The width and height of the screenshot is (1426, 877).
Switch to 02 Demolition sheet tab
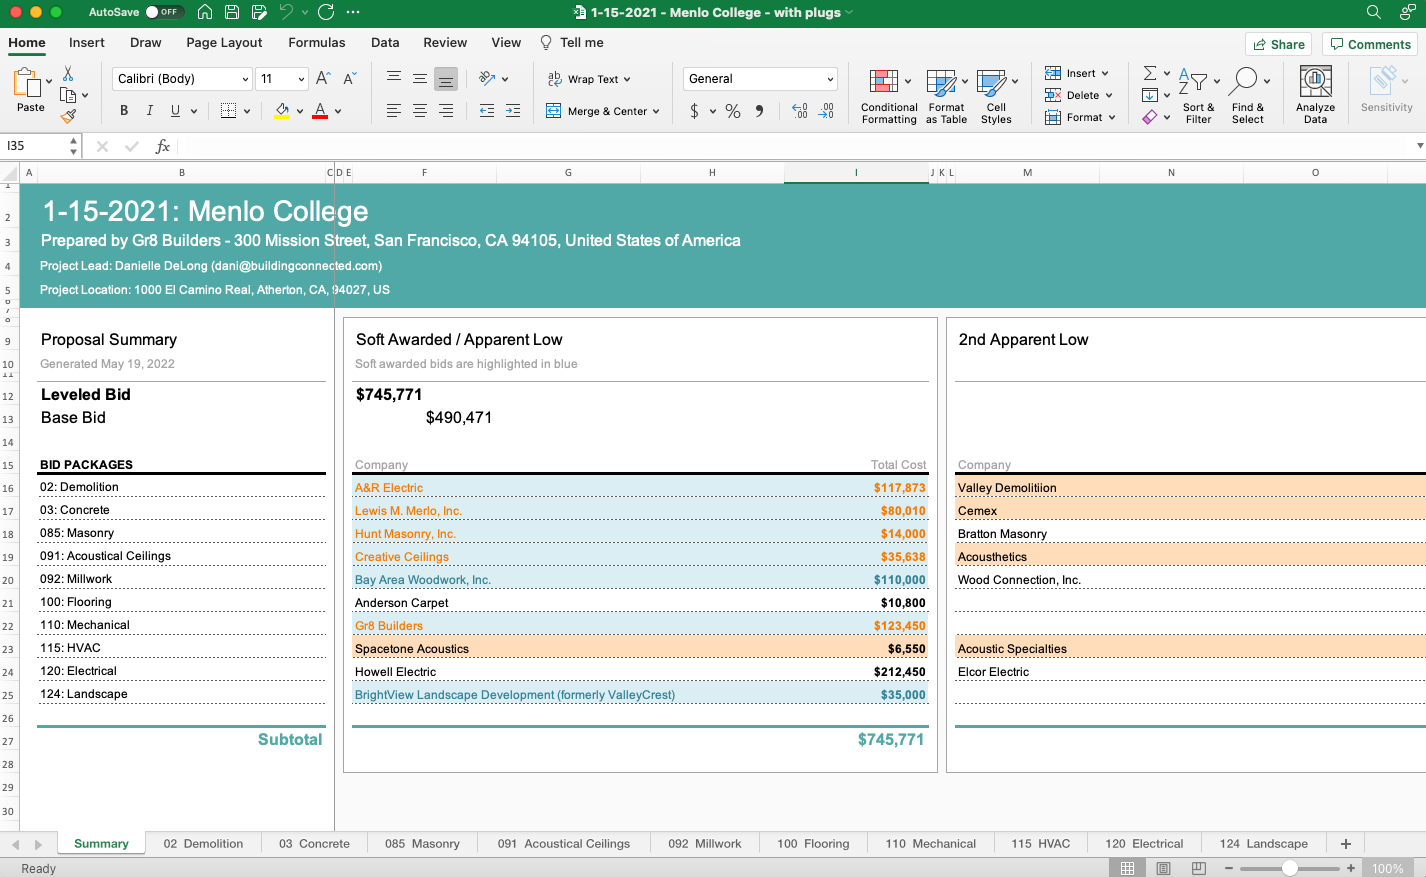coord(203,843)
